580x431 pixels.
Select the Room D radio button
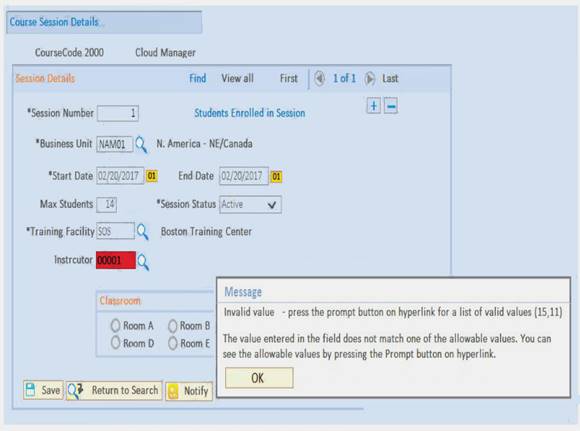pos(115,343)
